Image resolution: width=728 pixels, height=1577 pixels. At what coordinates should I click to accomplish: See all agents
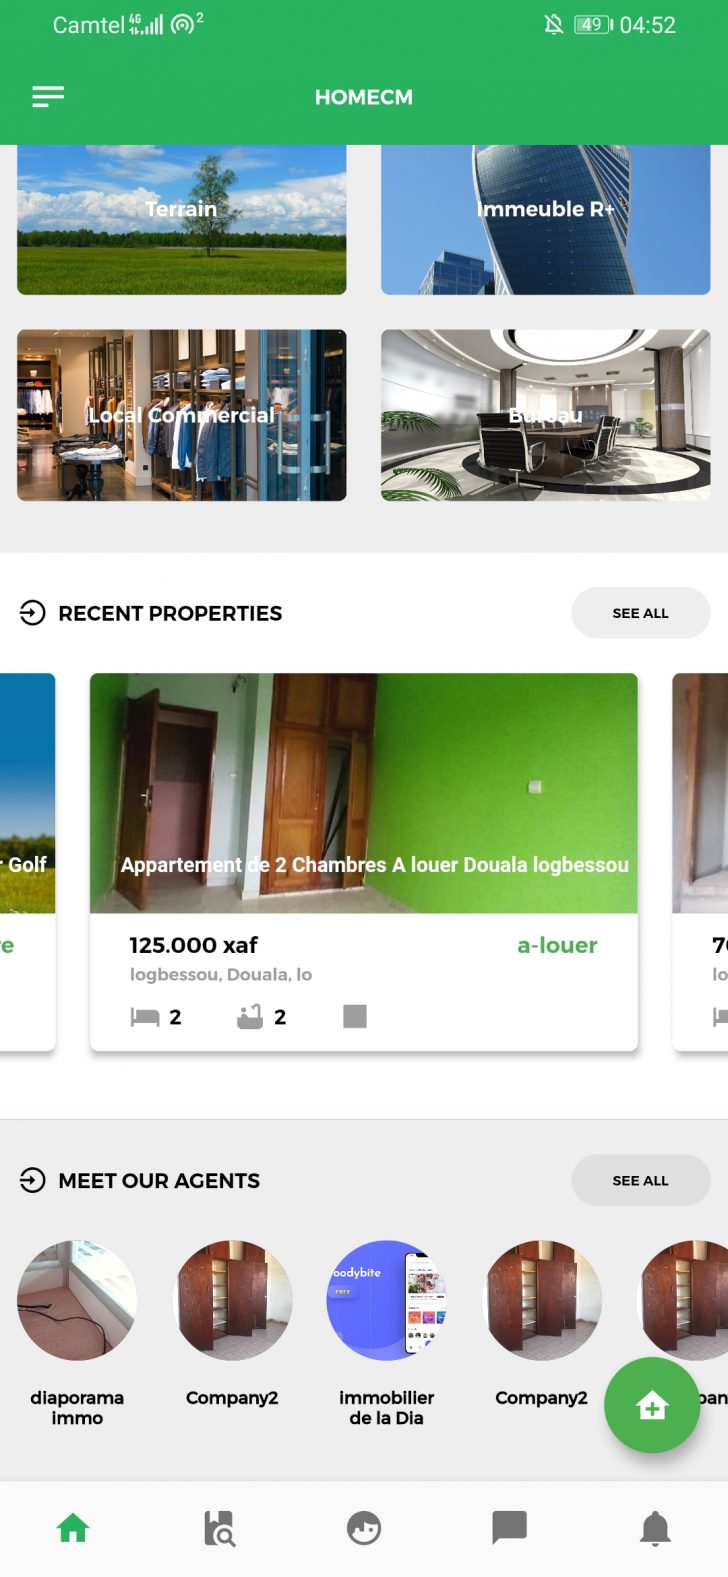pyautogui.click(x=641, y=1181)
